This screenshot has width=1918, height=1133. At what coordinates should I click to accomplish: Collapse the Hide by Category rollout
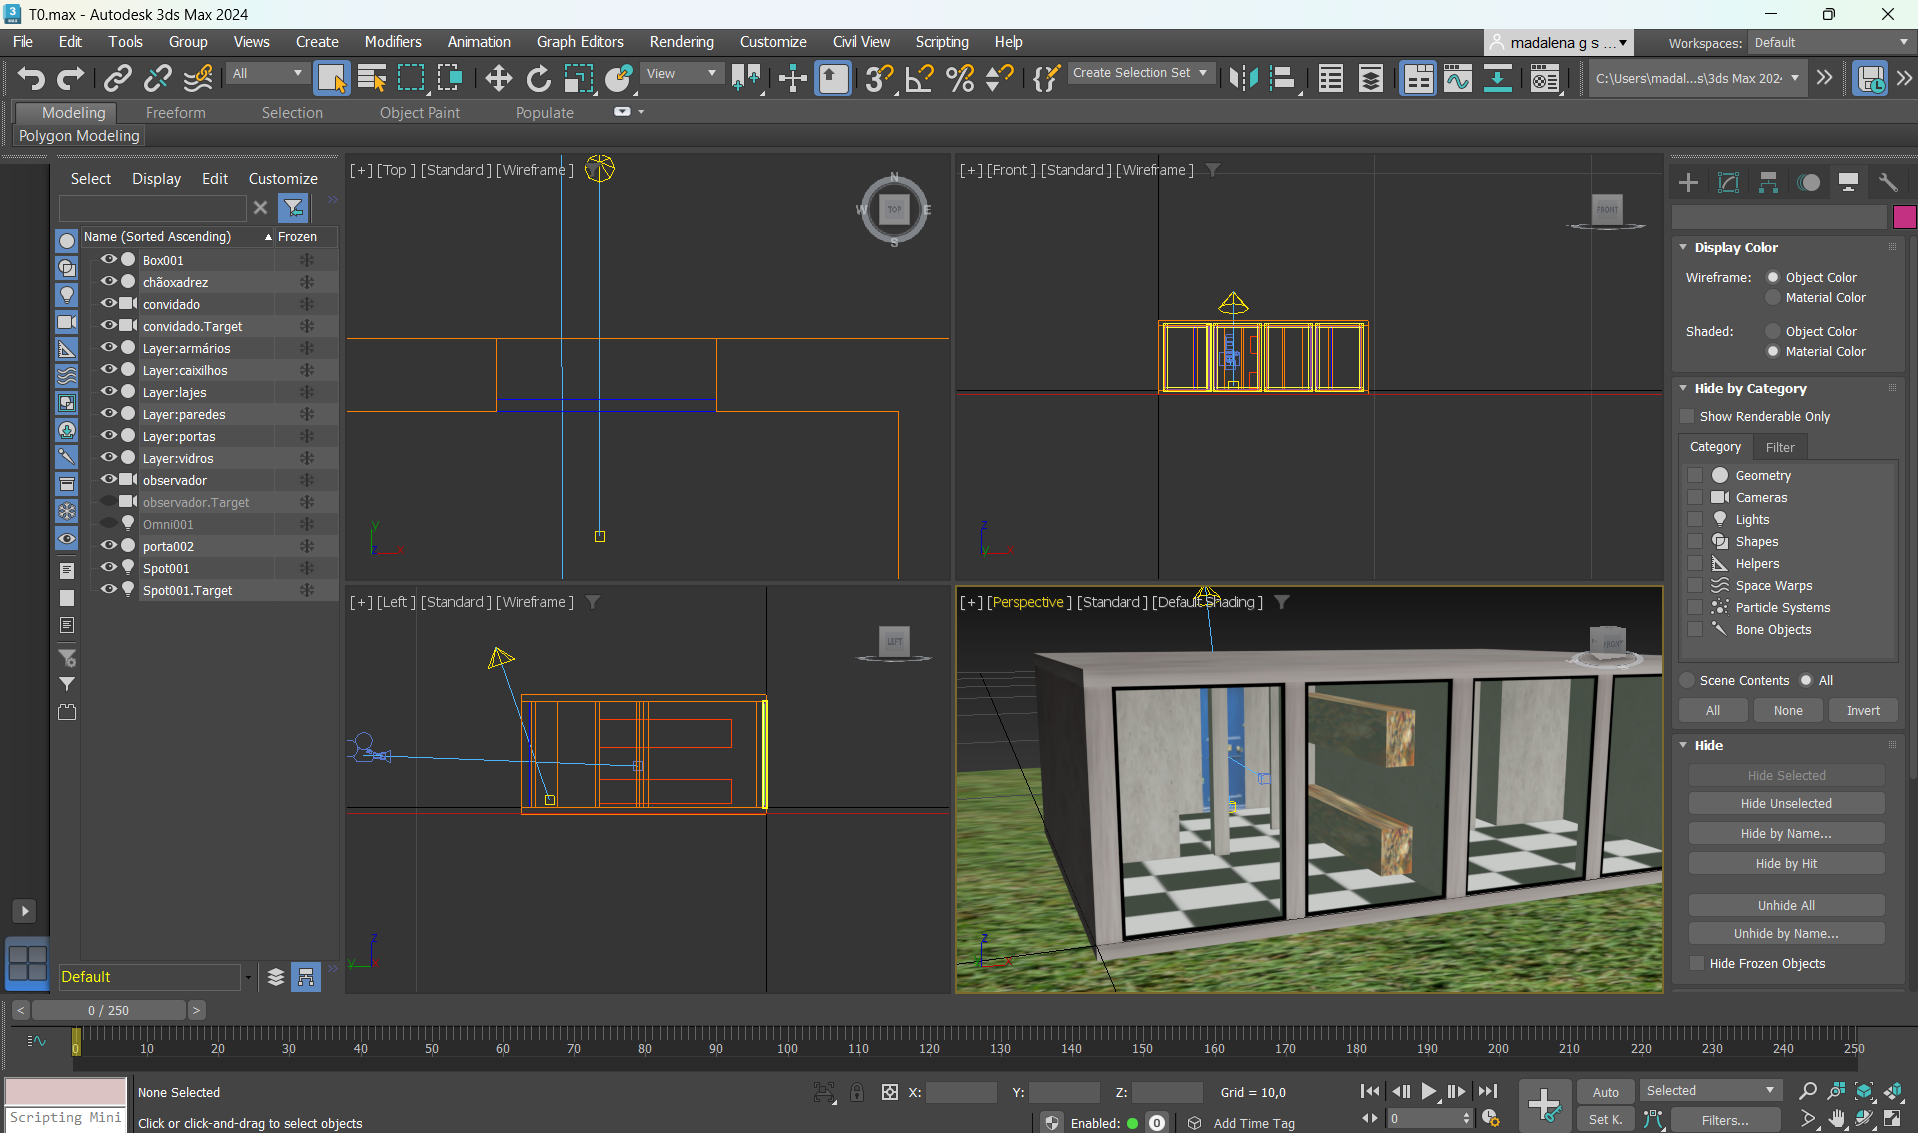click(x=1750, y=389)
